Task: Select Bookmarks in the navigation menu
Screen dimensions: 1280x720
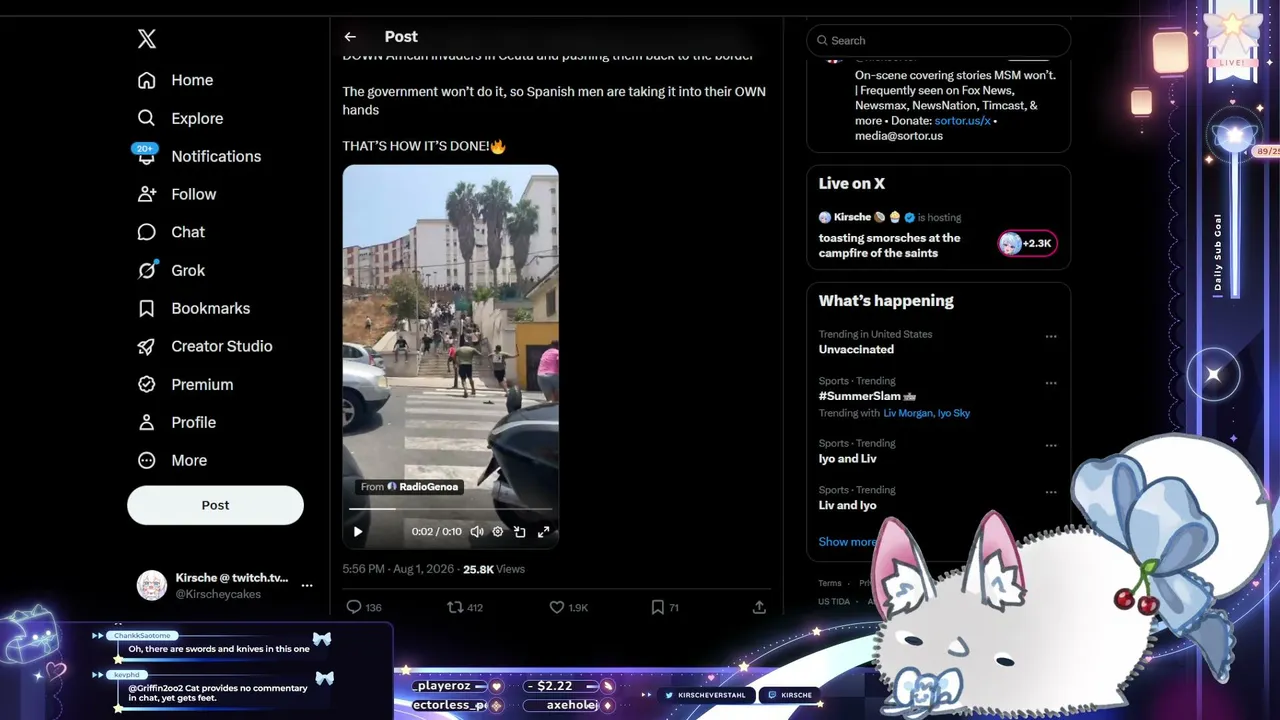Action: pyautogui.click(x=211, y=308)
